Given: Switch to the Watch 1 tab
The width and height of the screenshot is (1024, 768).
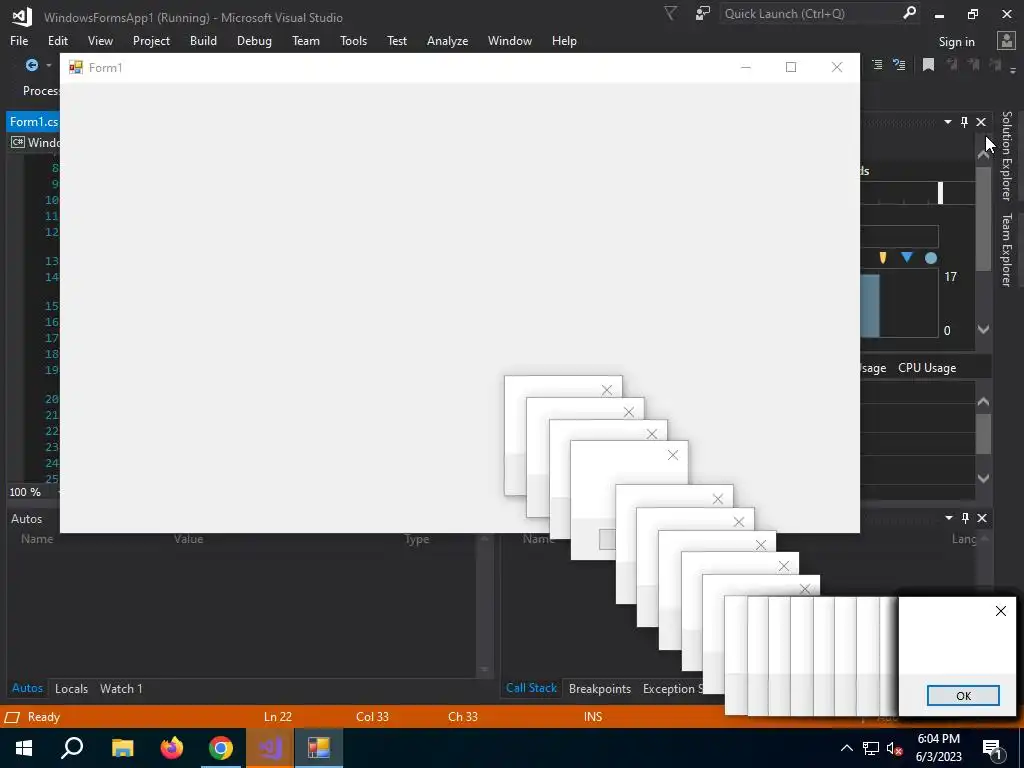Looking at the screenshot, I should point(121,688).
